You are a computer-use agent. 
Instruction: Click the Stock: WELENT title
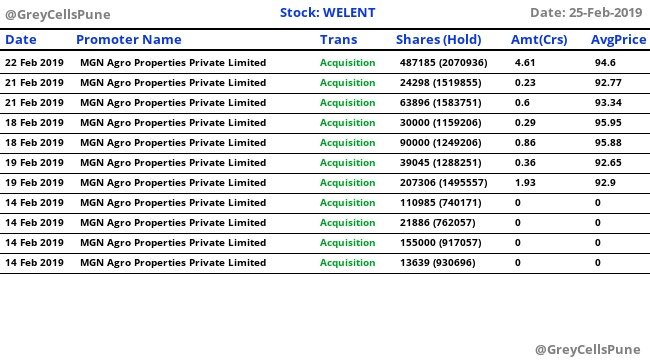pos(327,13)
